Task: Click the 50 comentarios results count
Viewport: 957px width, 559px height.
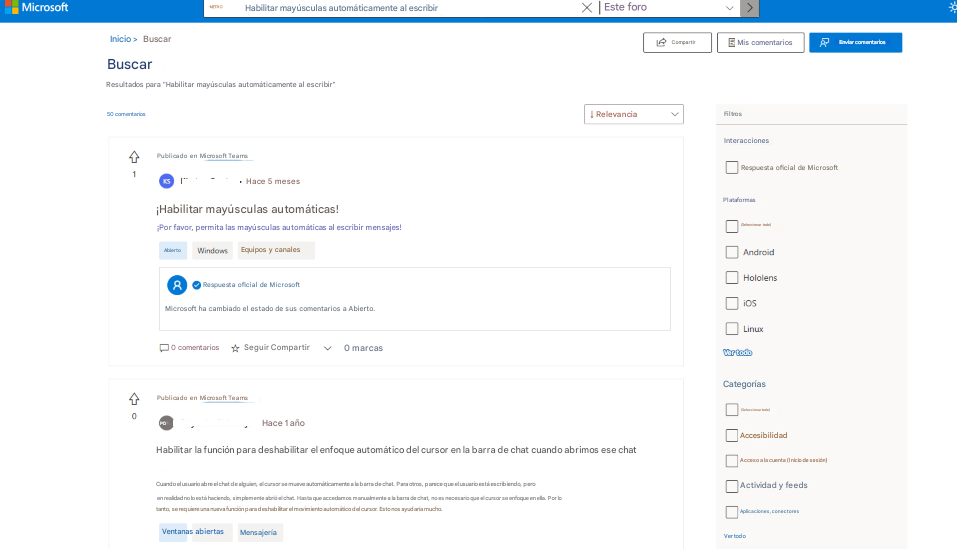Action: (126, 114)
